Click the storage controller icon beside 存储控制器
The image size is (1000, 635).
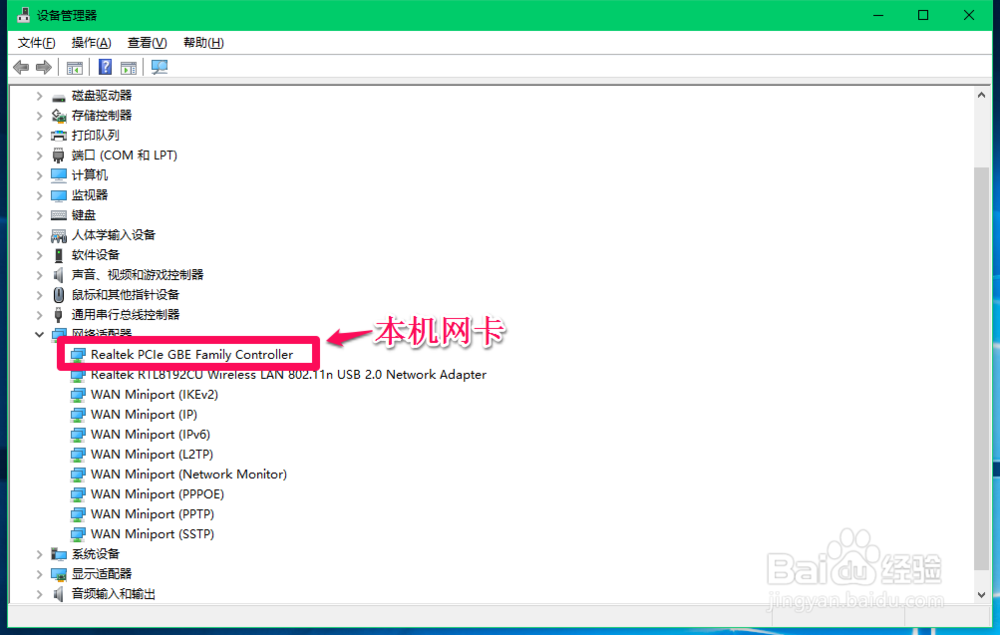59,116
